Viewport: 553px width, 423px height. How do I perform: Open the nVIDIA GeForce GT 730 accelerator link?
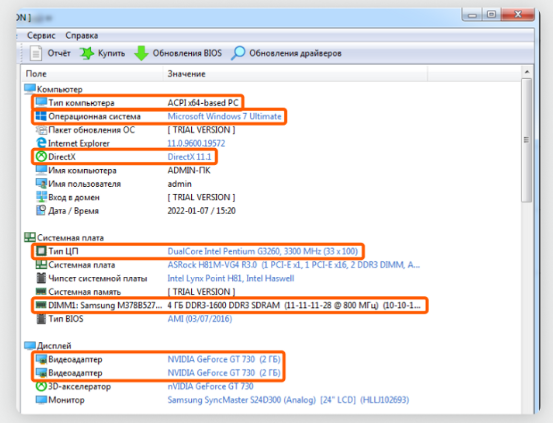pos(210,386)
